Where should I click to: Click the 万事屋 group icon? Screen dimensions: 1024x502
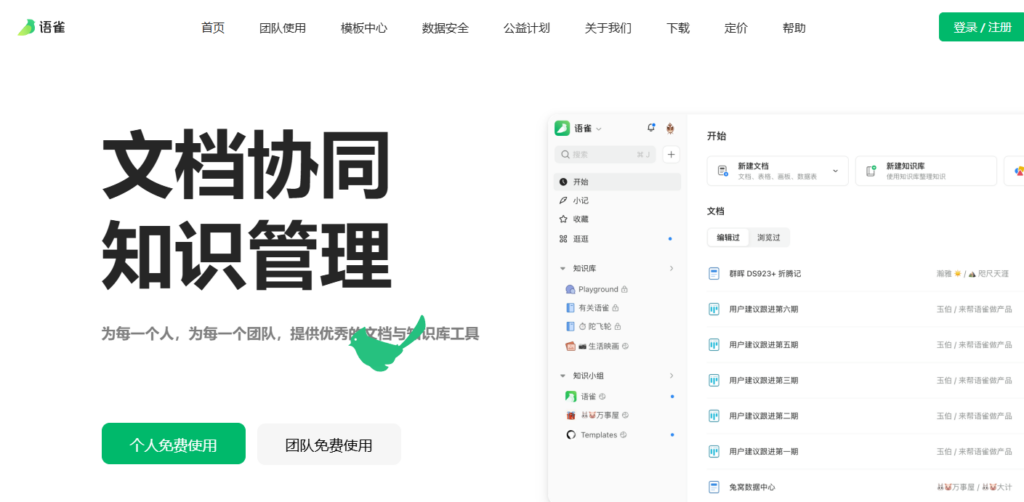(570, 415)
